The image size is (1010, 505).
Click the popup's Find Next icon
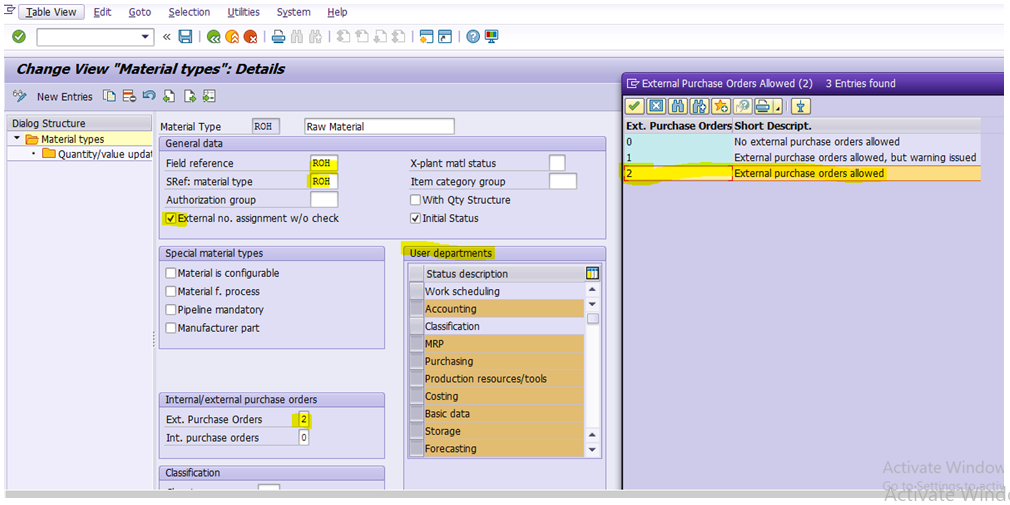(699, 106)
